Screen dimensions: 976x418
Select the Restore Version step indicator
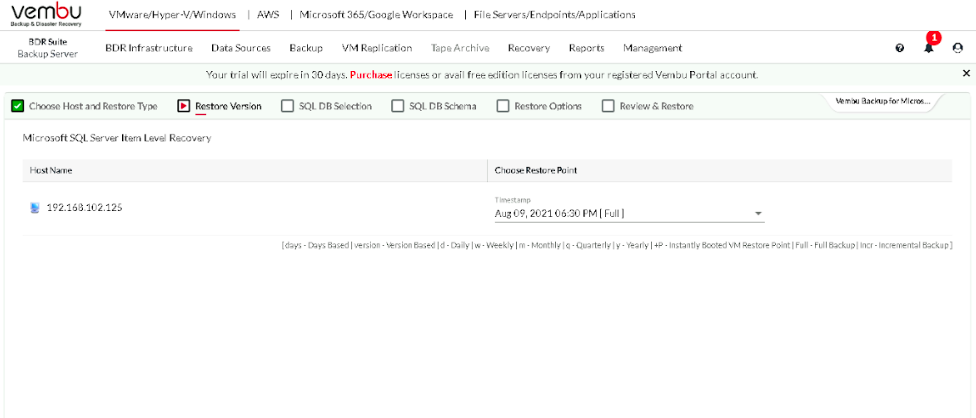(184, 106)
